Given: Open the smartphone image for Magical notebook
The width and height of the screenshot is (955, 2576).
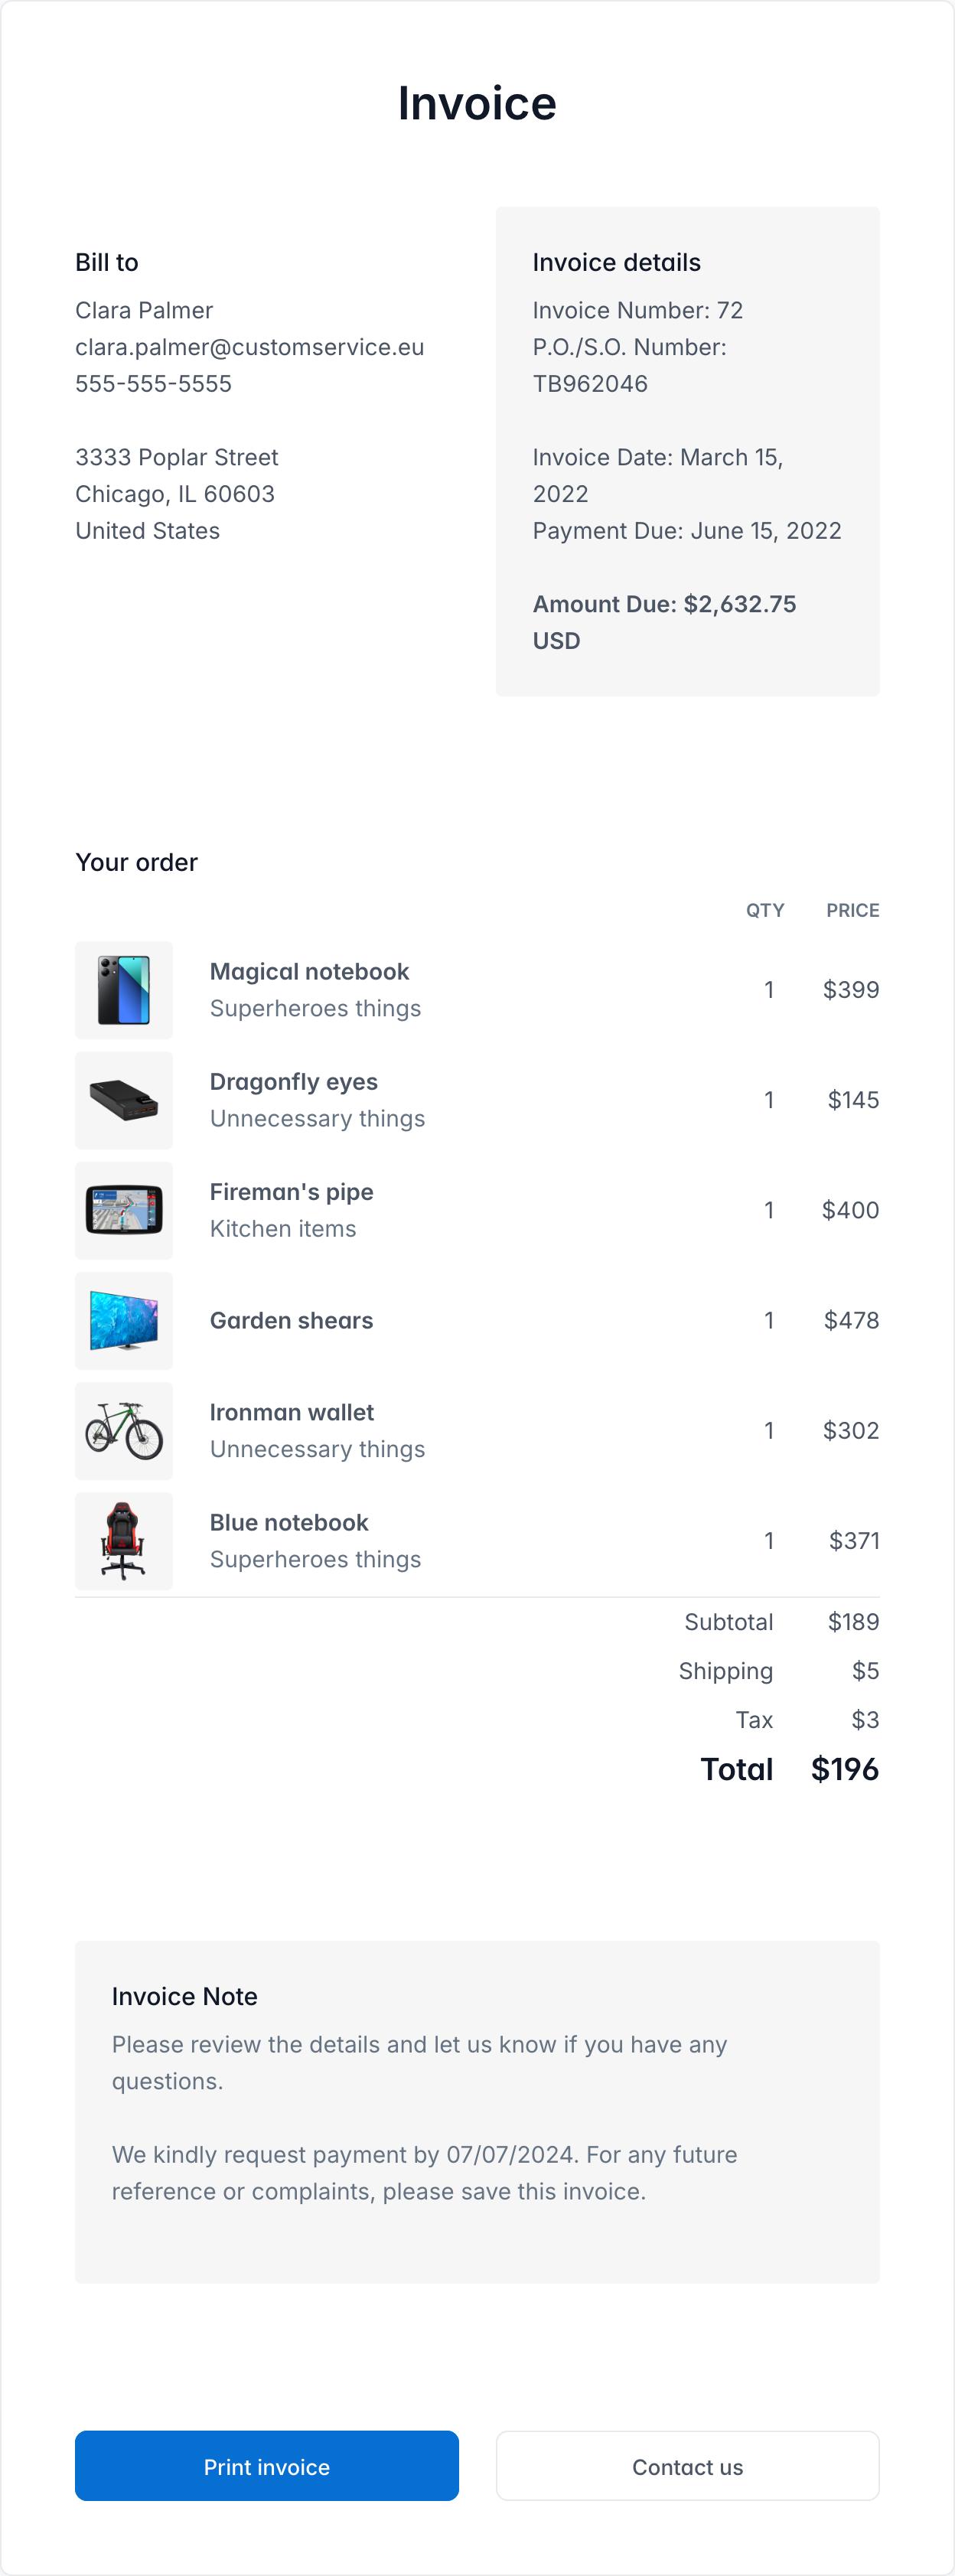Looking at the screenshot, I should pyautogui.click(x=124, y=990).
